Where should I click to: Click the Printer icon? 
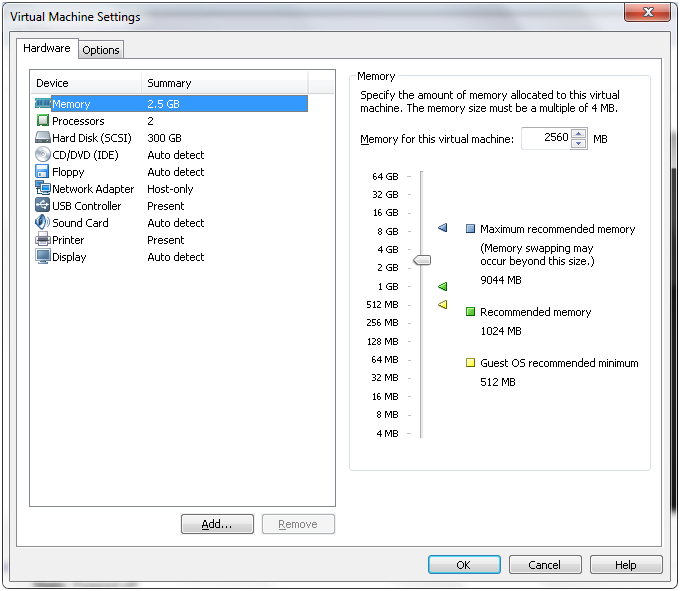point(43,239)
